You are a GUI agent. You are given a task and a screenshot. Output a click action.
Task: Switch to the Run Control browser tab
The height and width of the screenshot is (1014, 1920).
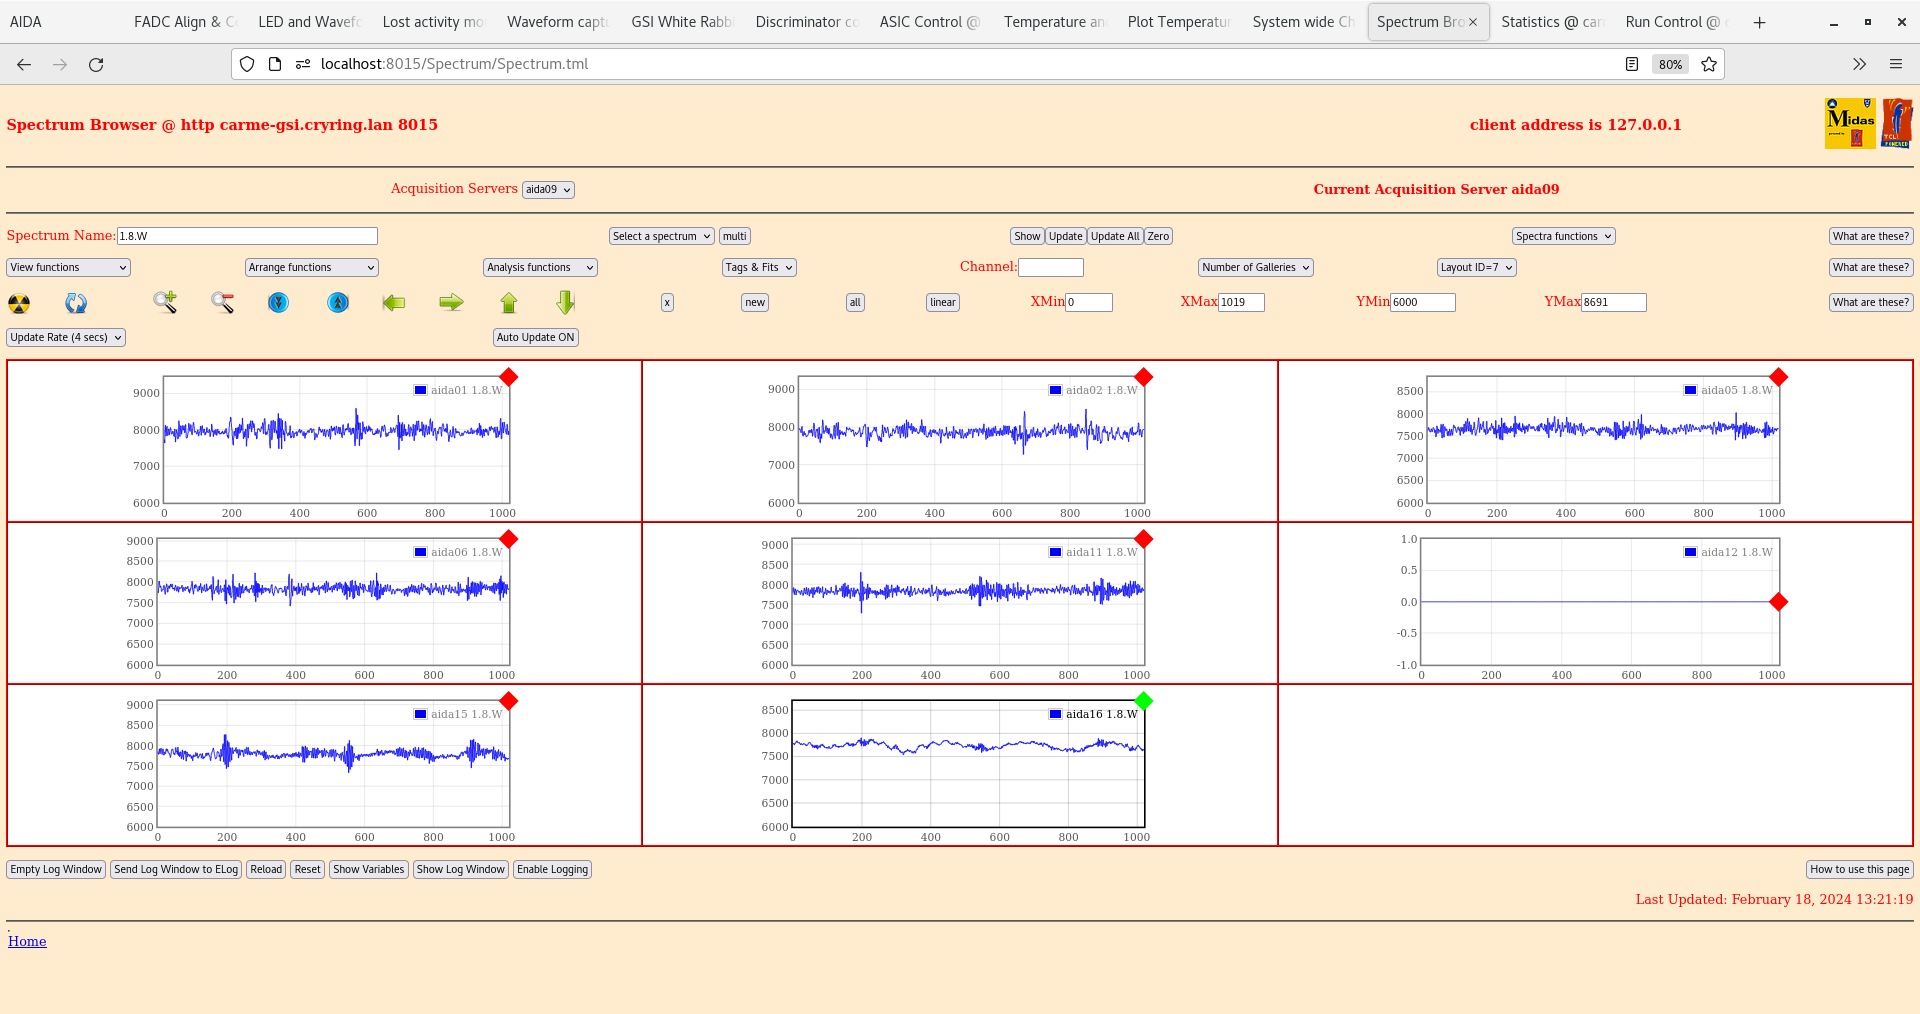(1671, 22)
